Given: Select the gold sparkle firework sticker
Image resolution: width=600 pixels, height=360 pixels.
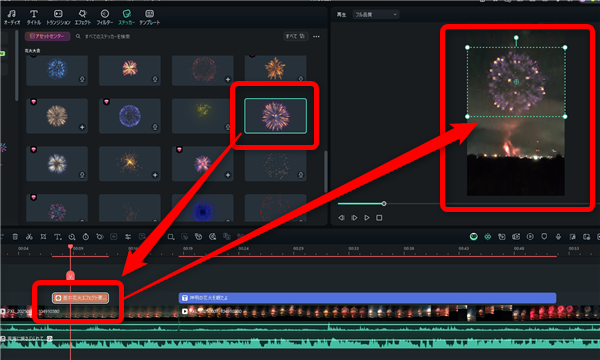Looking at the screenshot, I should (130, 164).
